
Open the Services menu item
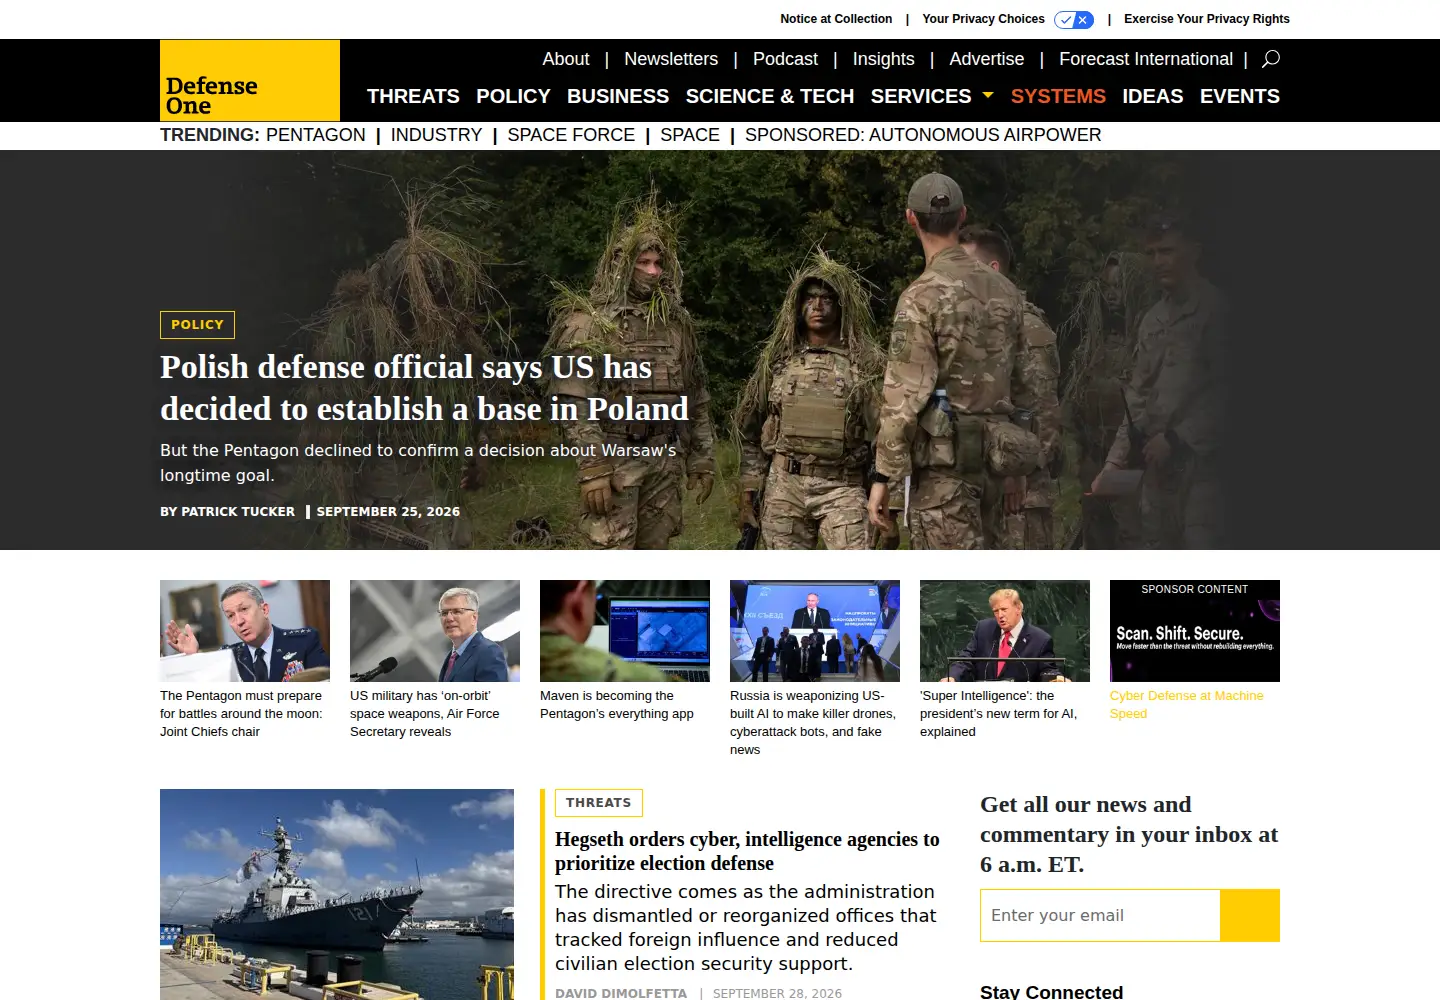921,96
